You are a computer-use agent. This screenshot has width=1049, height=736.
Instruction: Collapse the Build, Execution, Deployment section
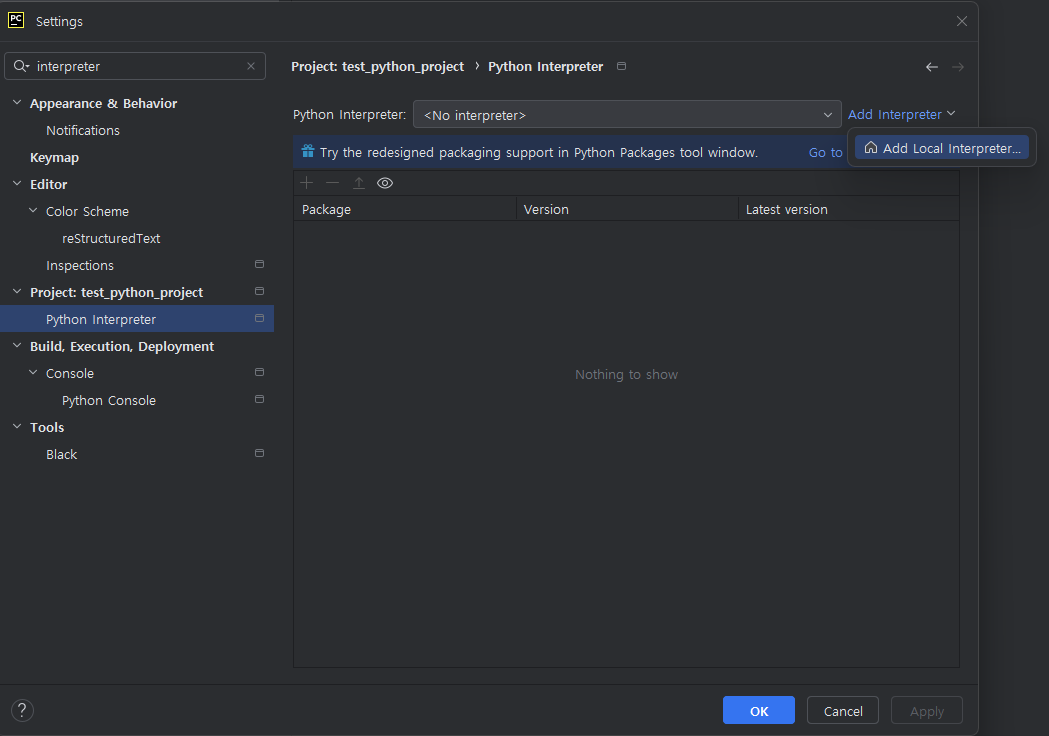point(17,346)
